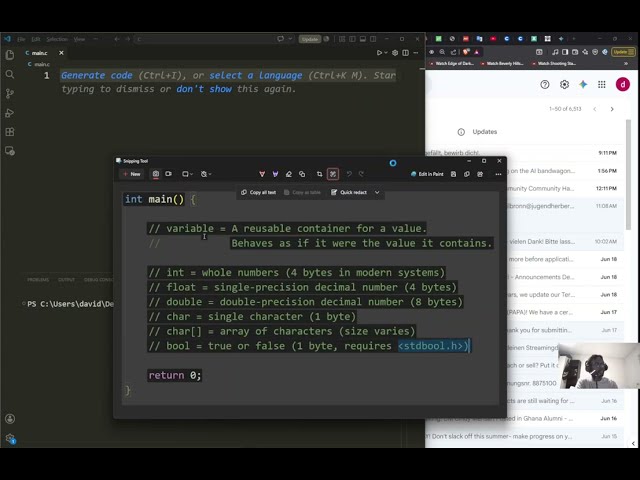Open Source Control in VS Code activity bar

[10, 93]
